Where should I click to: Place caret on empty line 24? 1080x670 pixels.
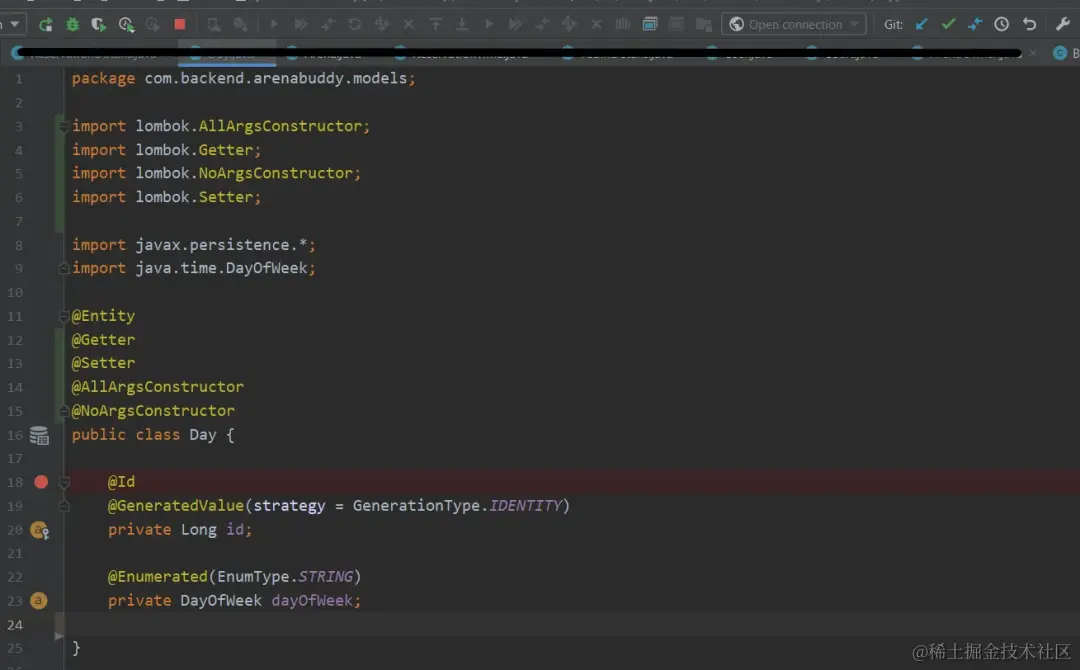[x=572, y=625]
